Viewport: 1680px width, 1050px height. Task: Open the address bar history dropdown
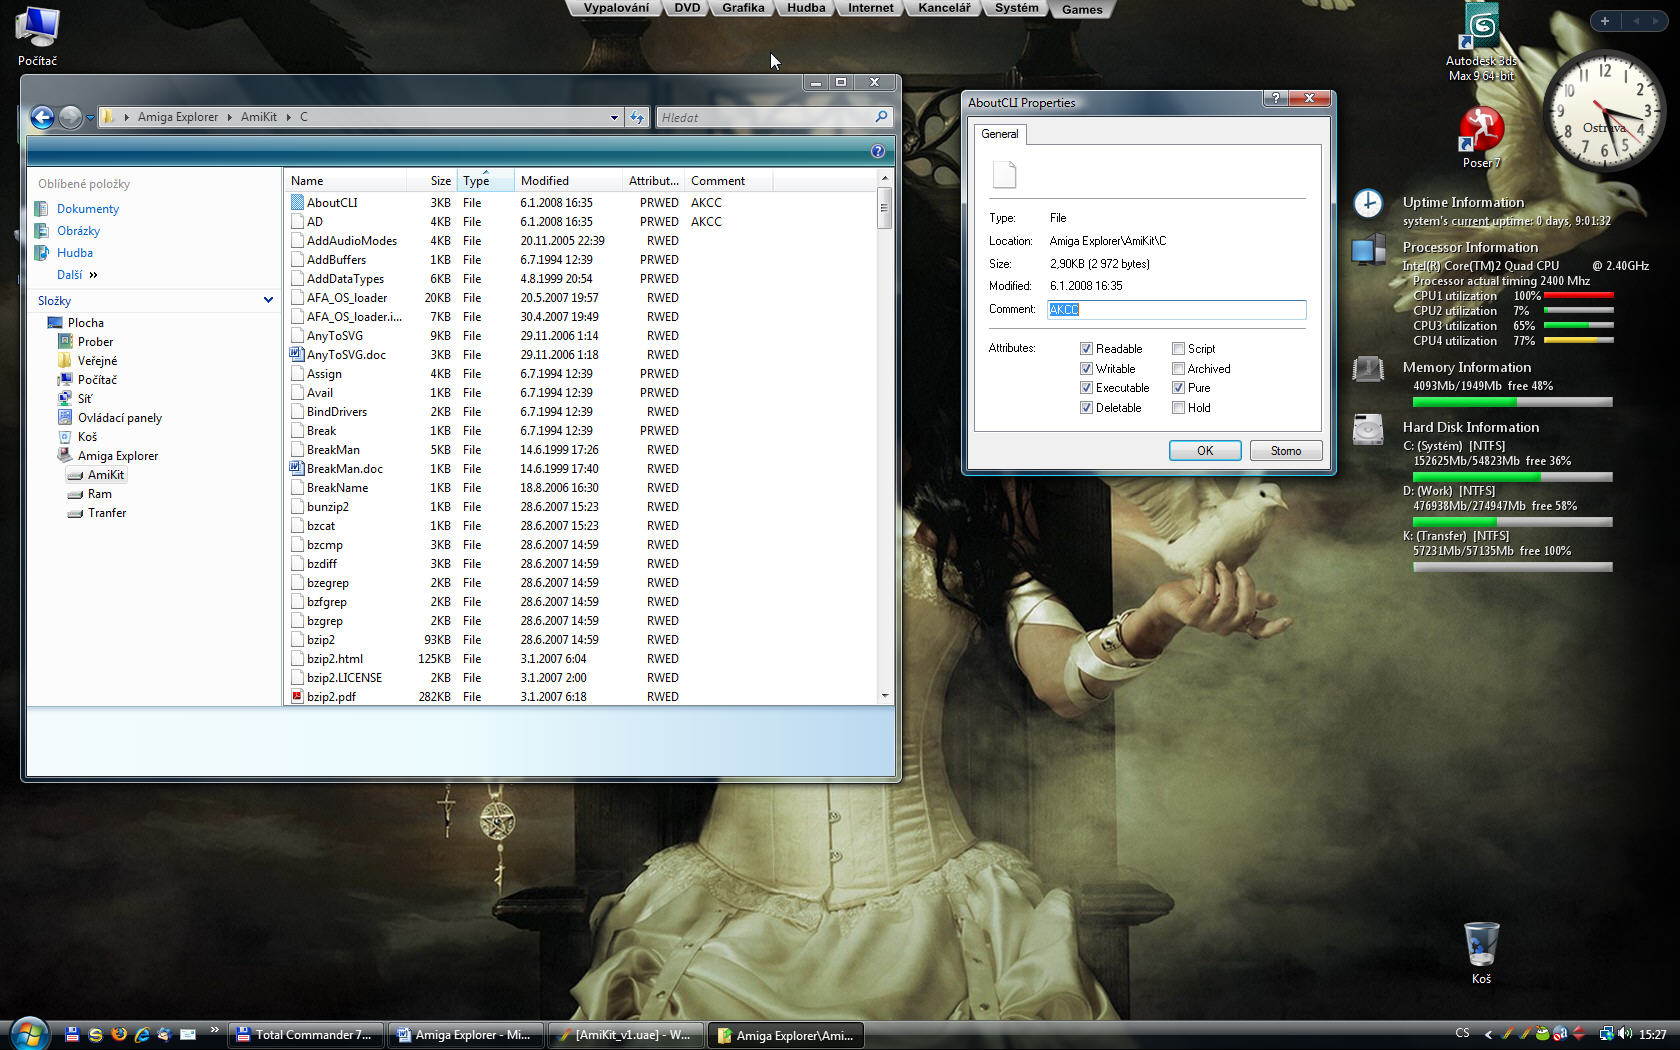pyautogui.click(x=614, y=118)
